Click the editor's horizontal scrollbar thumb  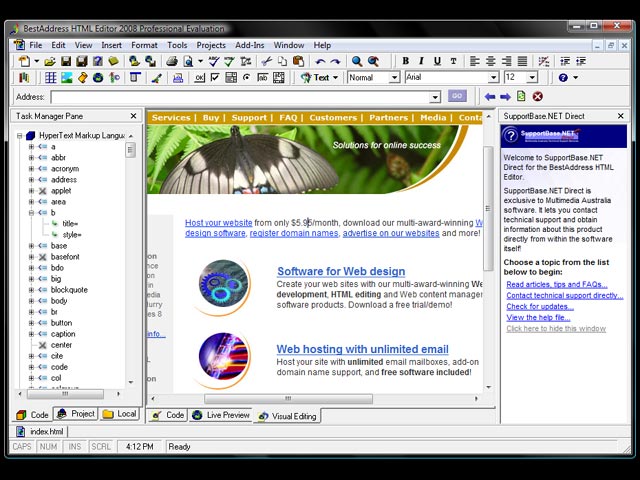pyautogui.click(x=288, y=398)
